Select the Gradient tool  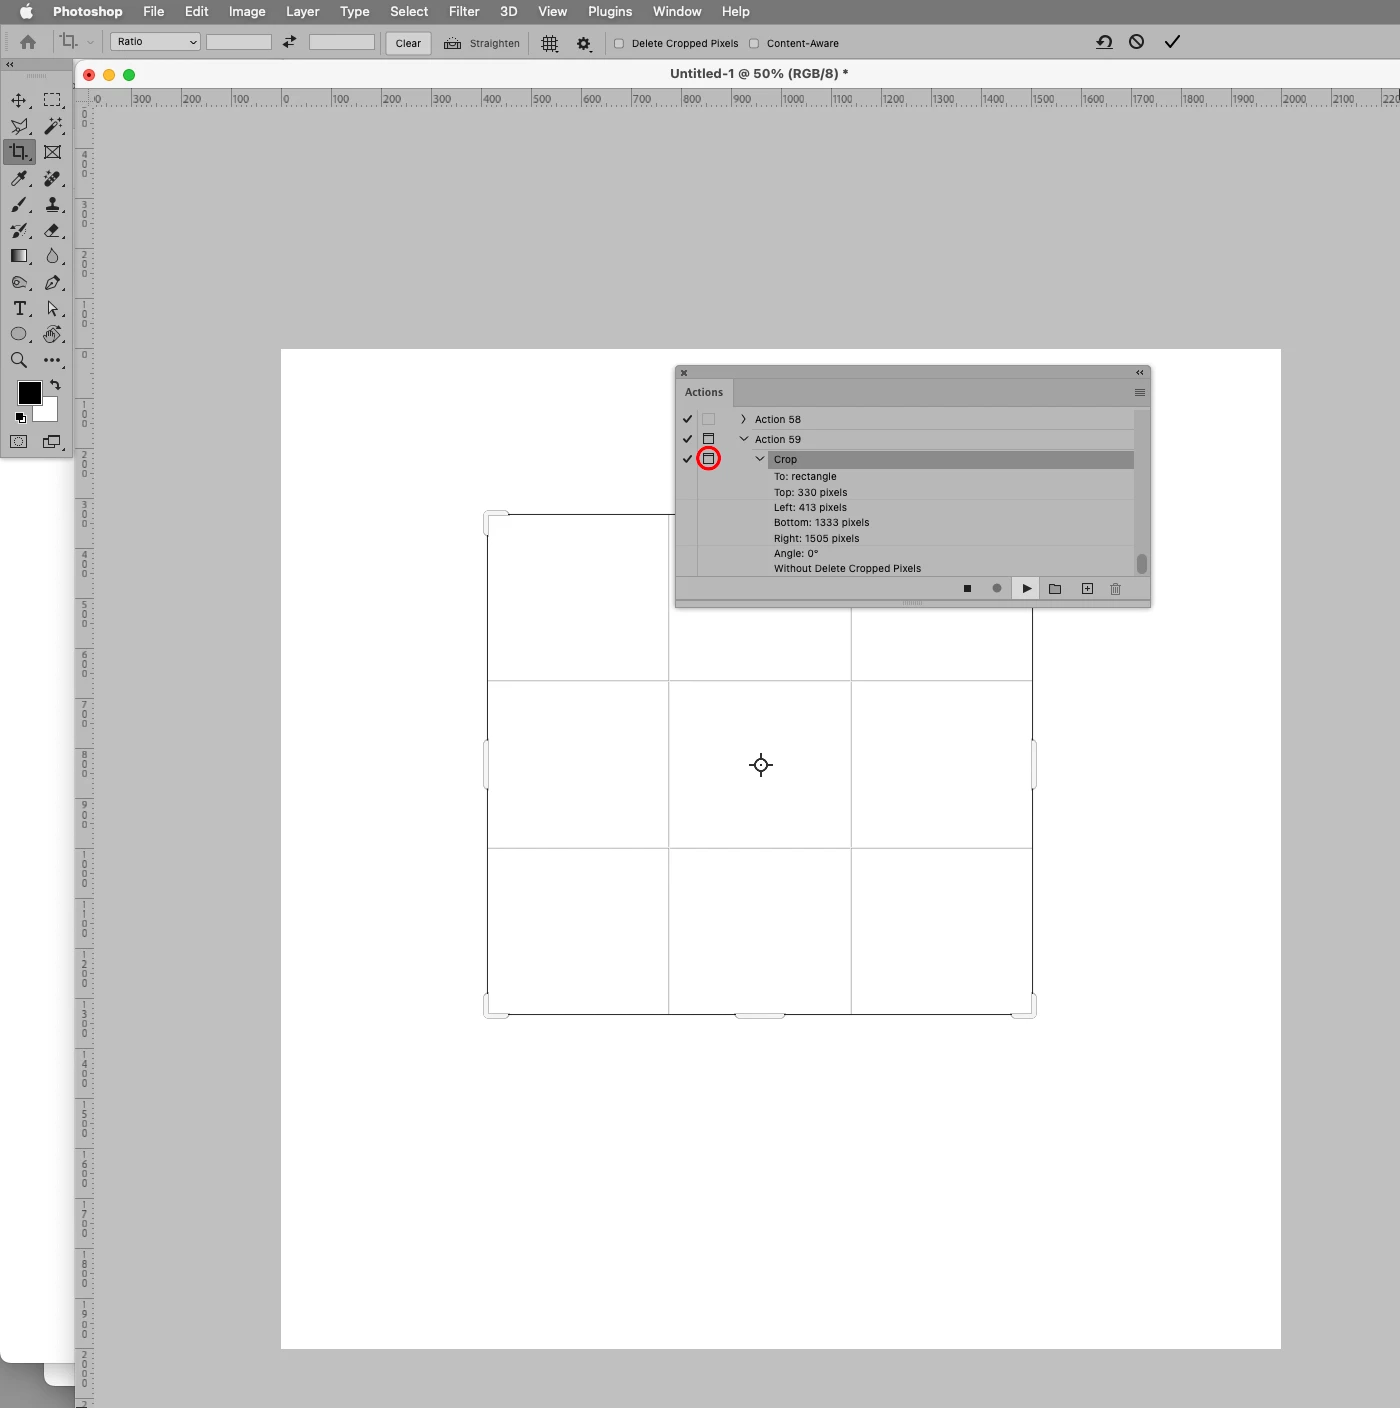coord(19,256)
